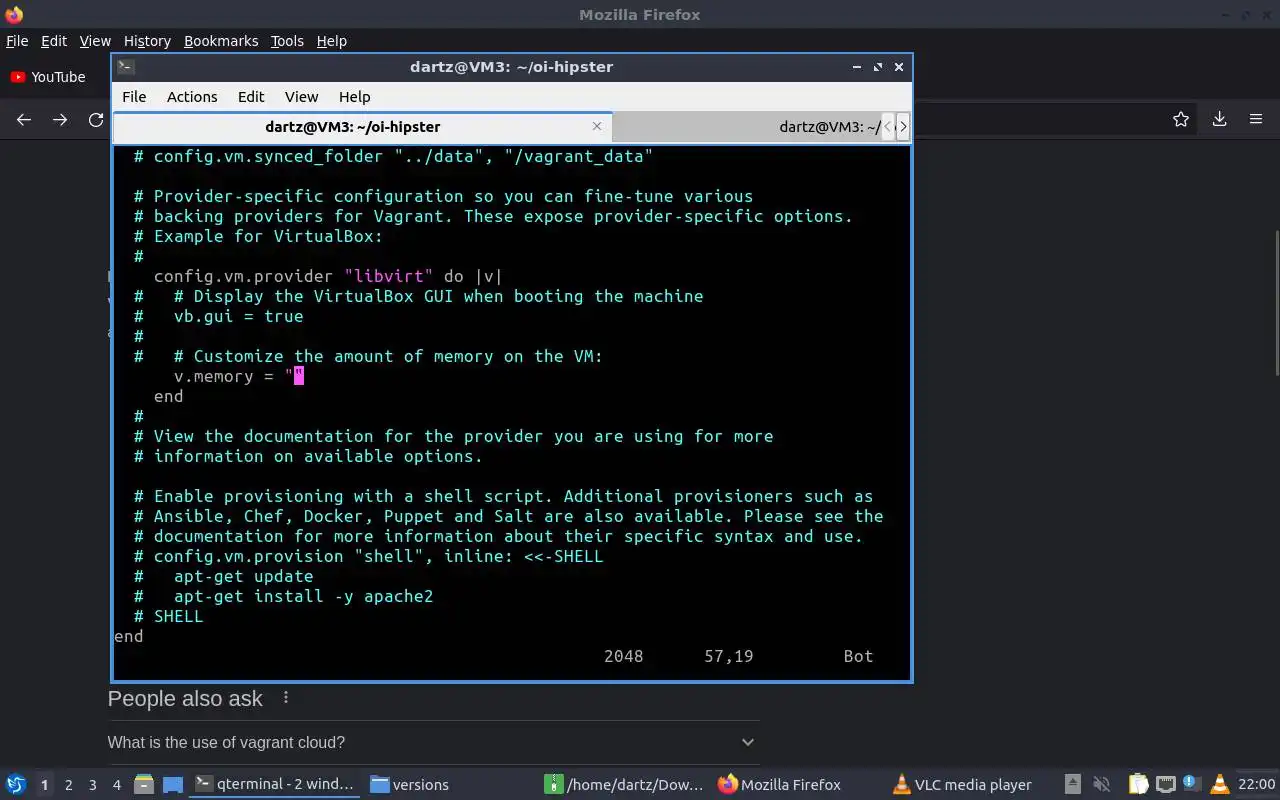
Task: Go forward in Firefox
Action: 60,119
